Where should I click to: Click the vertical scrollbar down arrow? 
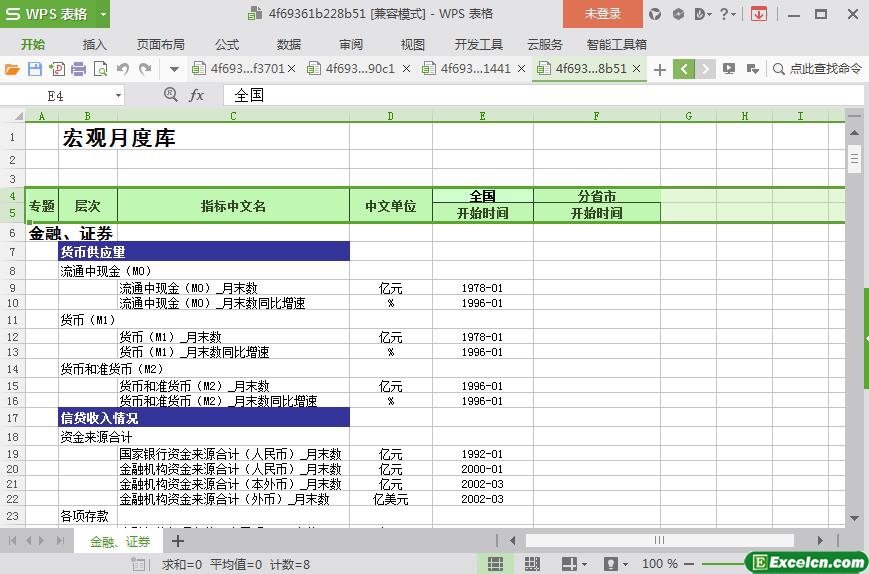point(854,519)
